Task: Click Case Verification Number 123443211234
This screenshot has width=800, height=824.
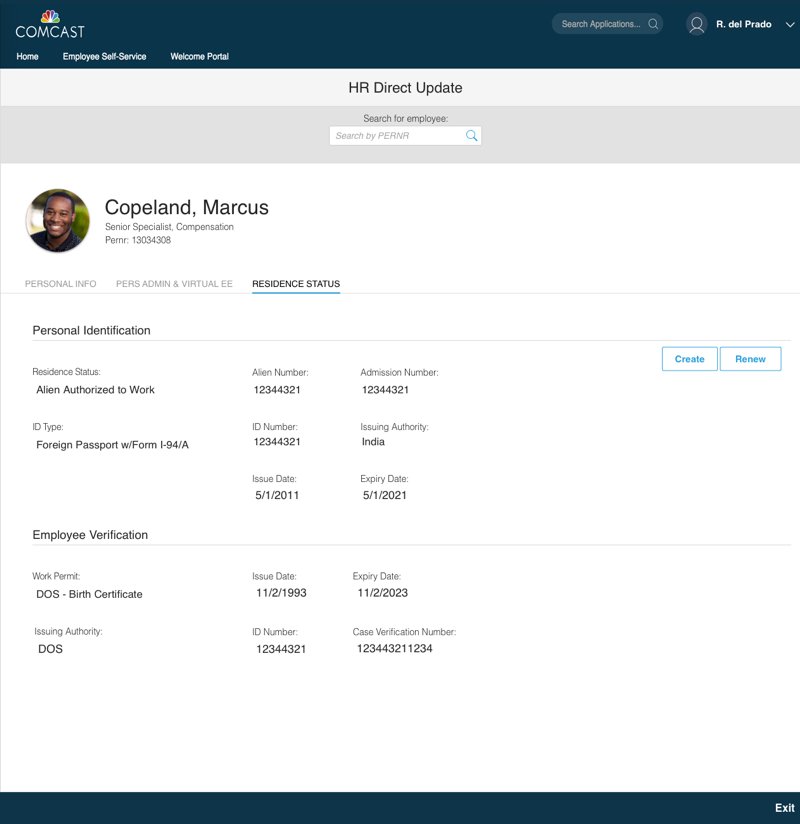Action: (395, 648)
